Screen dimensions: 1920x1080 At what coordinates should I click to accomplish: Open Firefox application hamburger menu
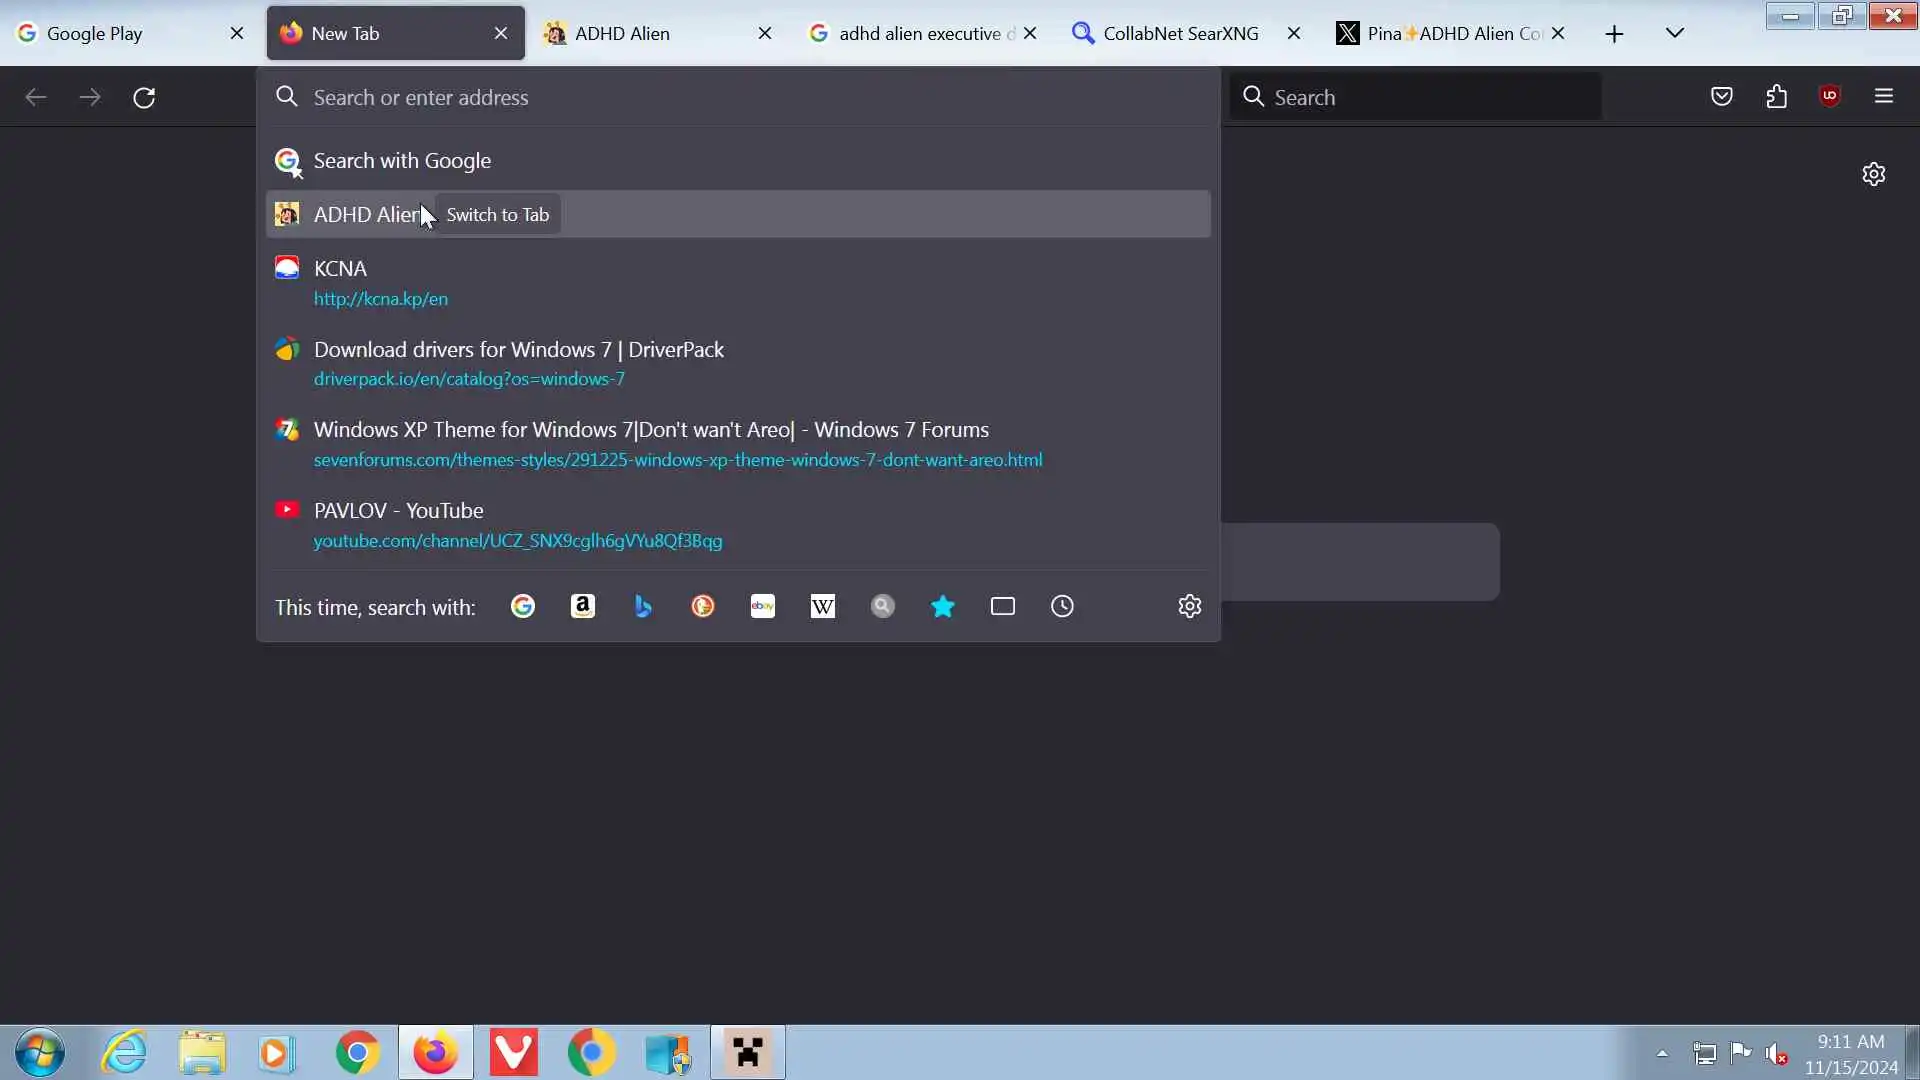click(x=1884, y=96)
